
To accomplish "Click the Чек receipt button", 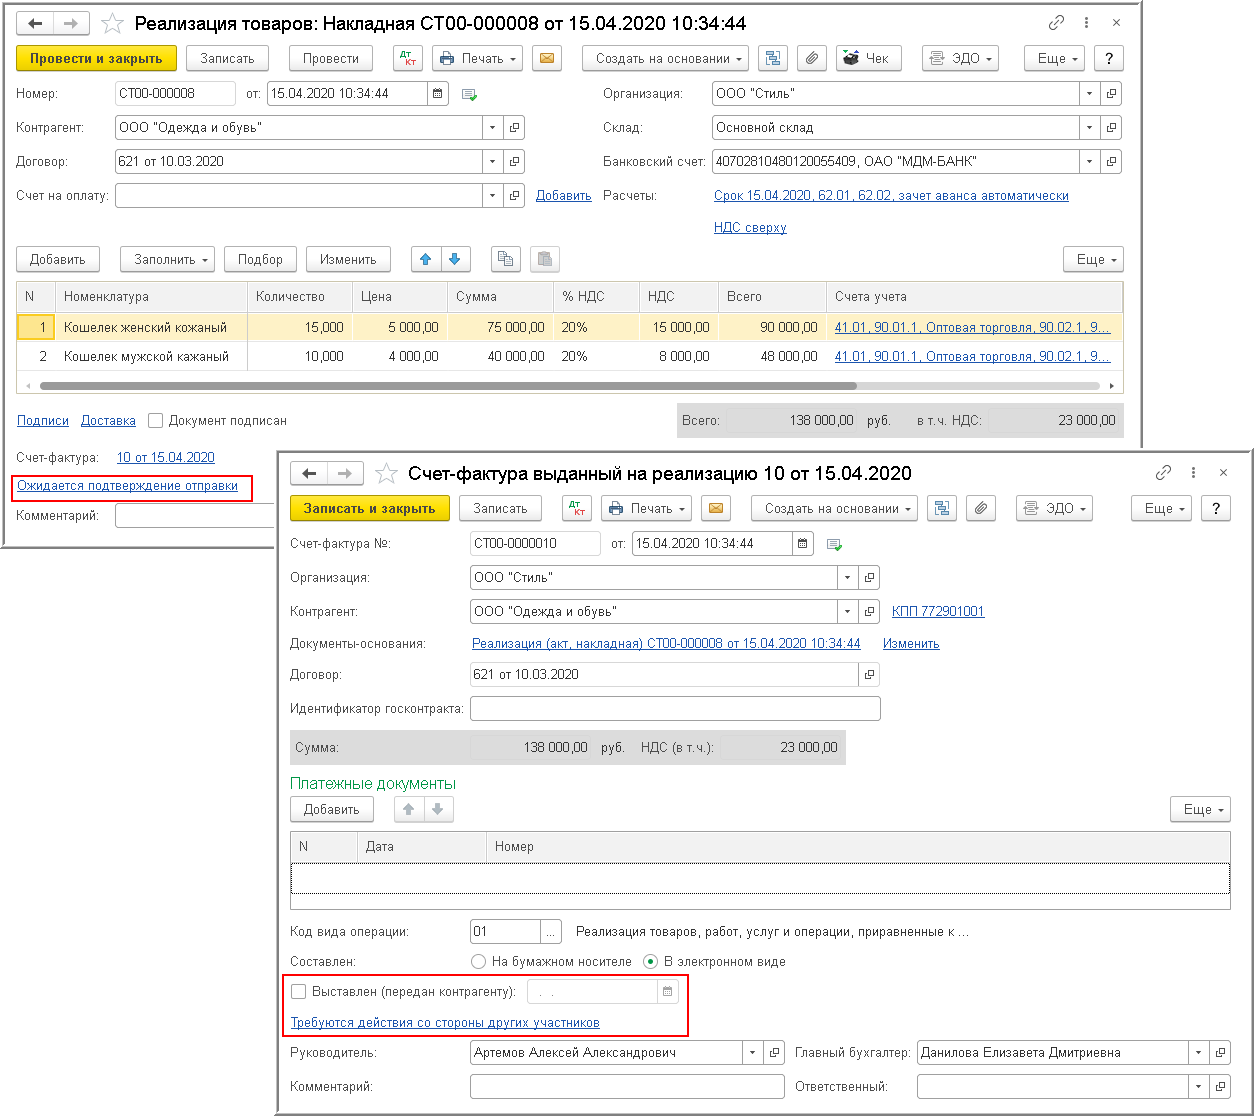I will pos(868,59).
